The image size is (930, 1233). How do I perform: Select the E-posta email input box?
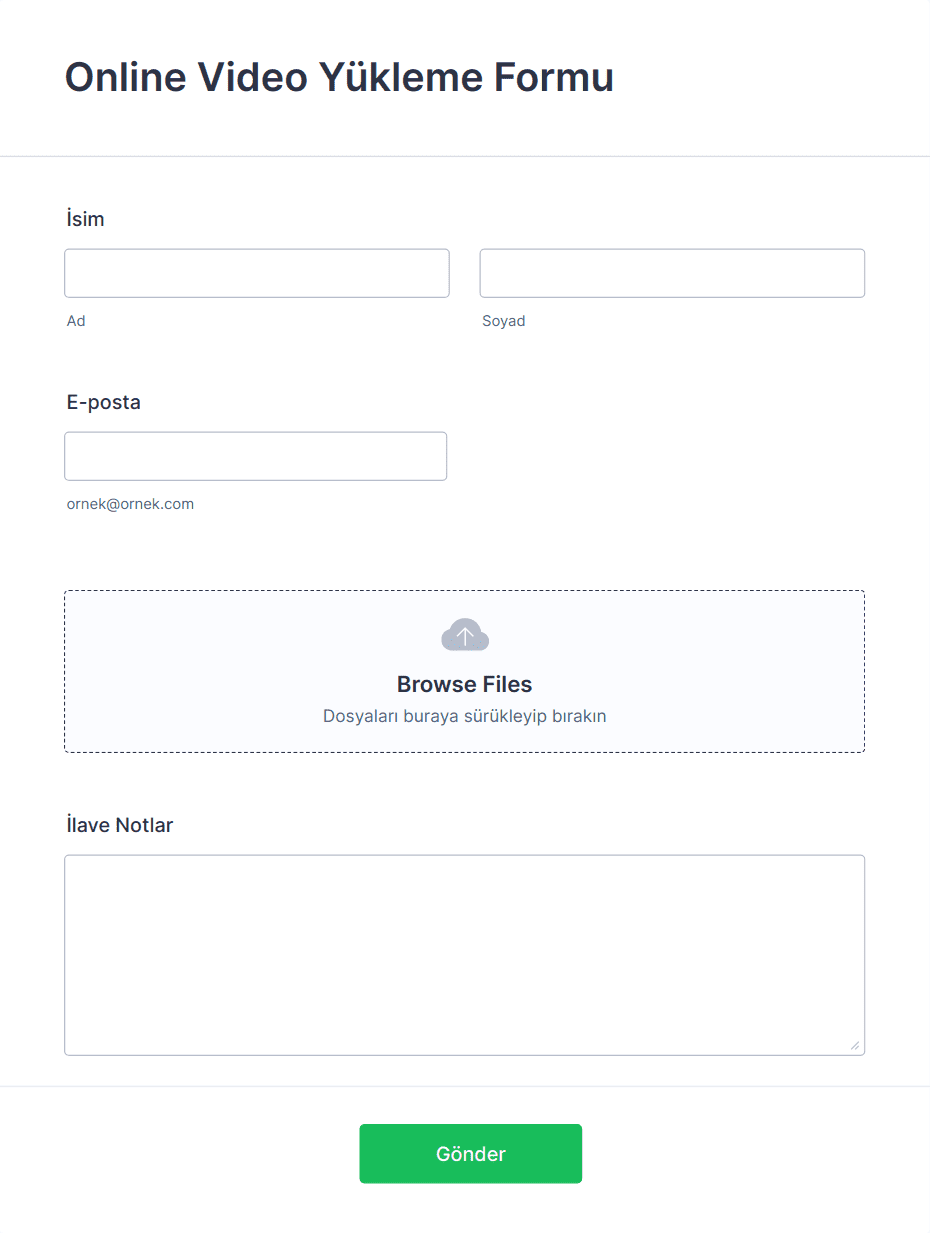pos(256,456)
